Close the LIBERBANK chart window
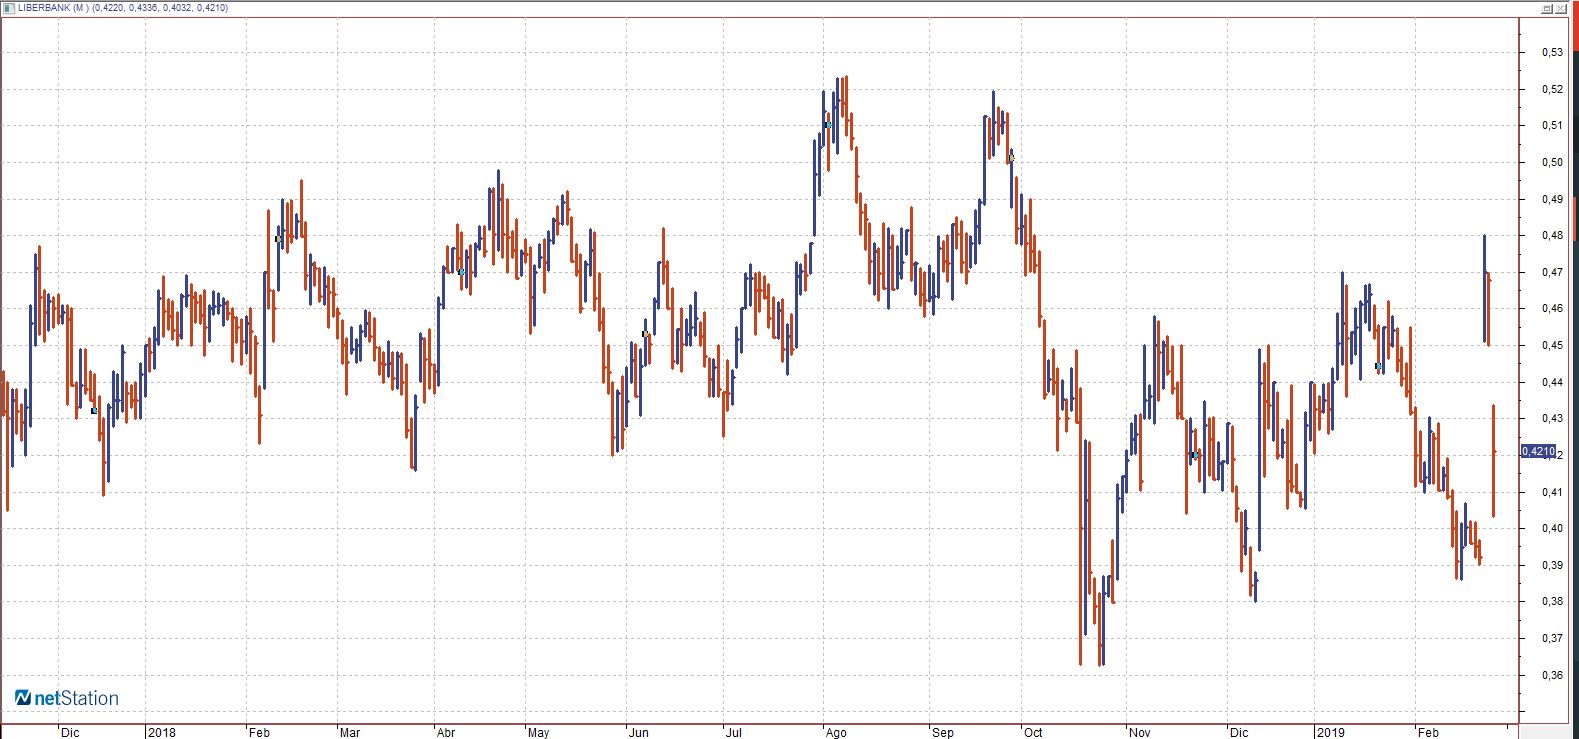 click(x=1560, y=8)
